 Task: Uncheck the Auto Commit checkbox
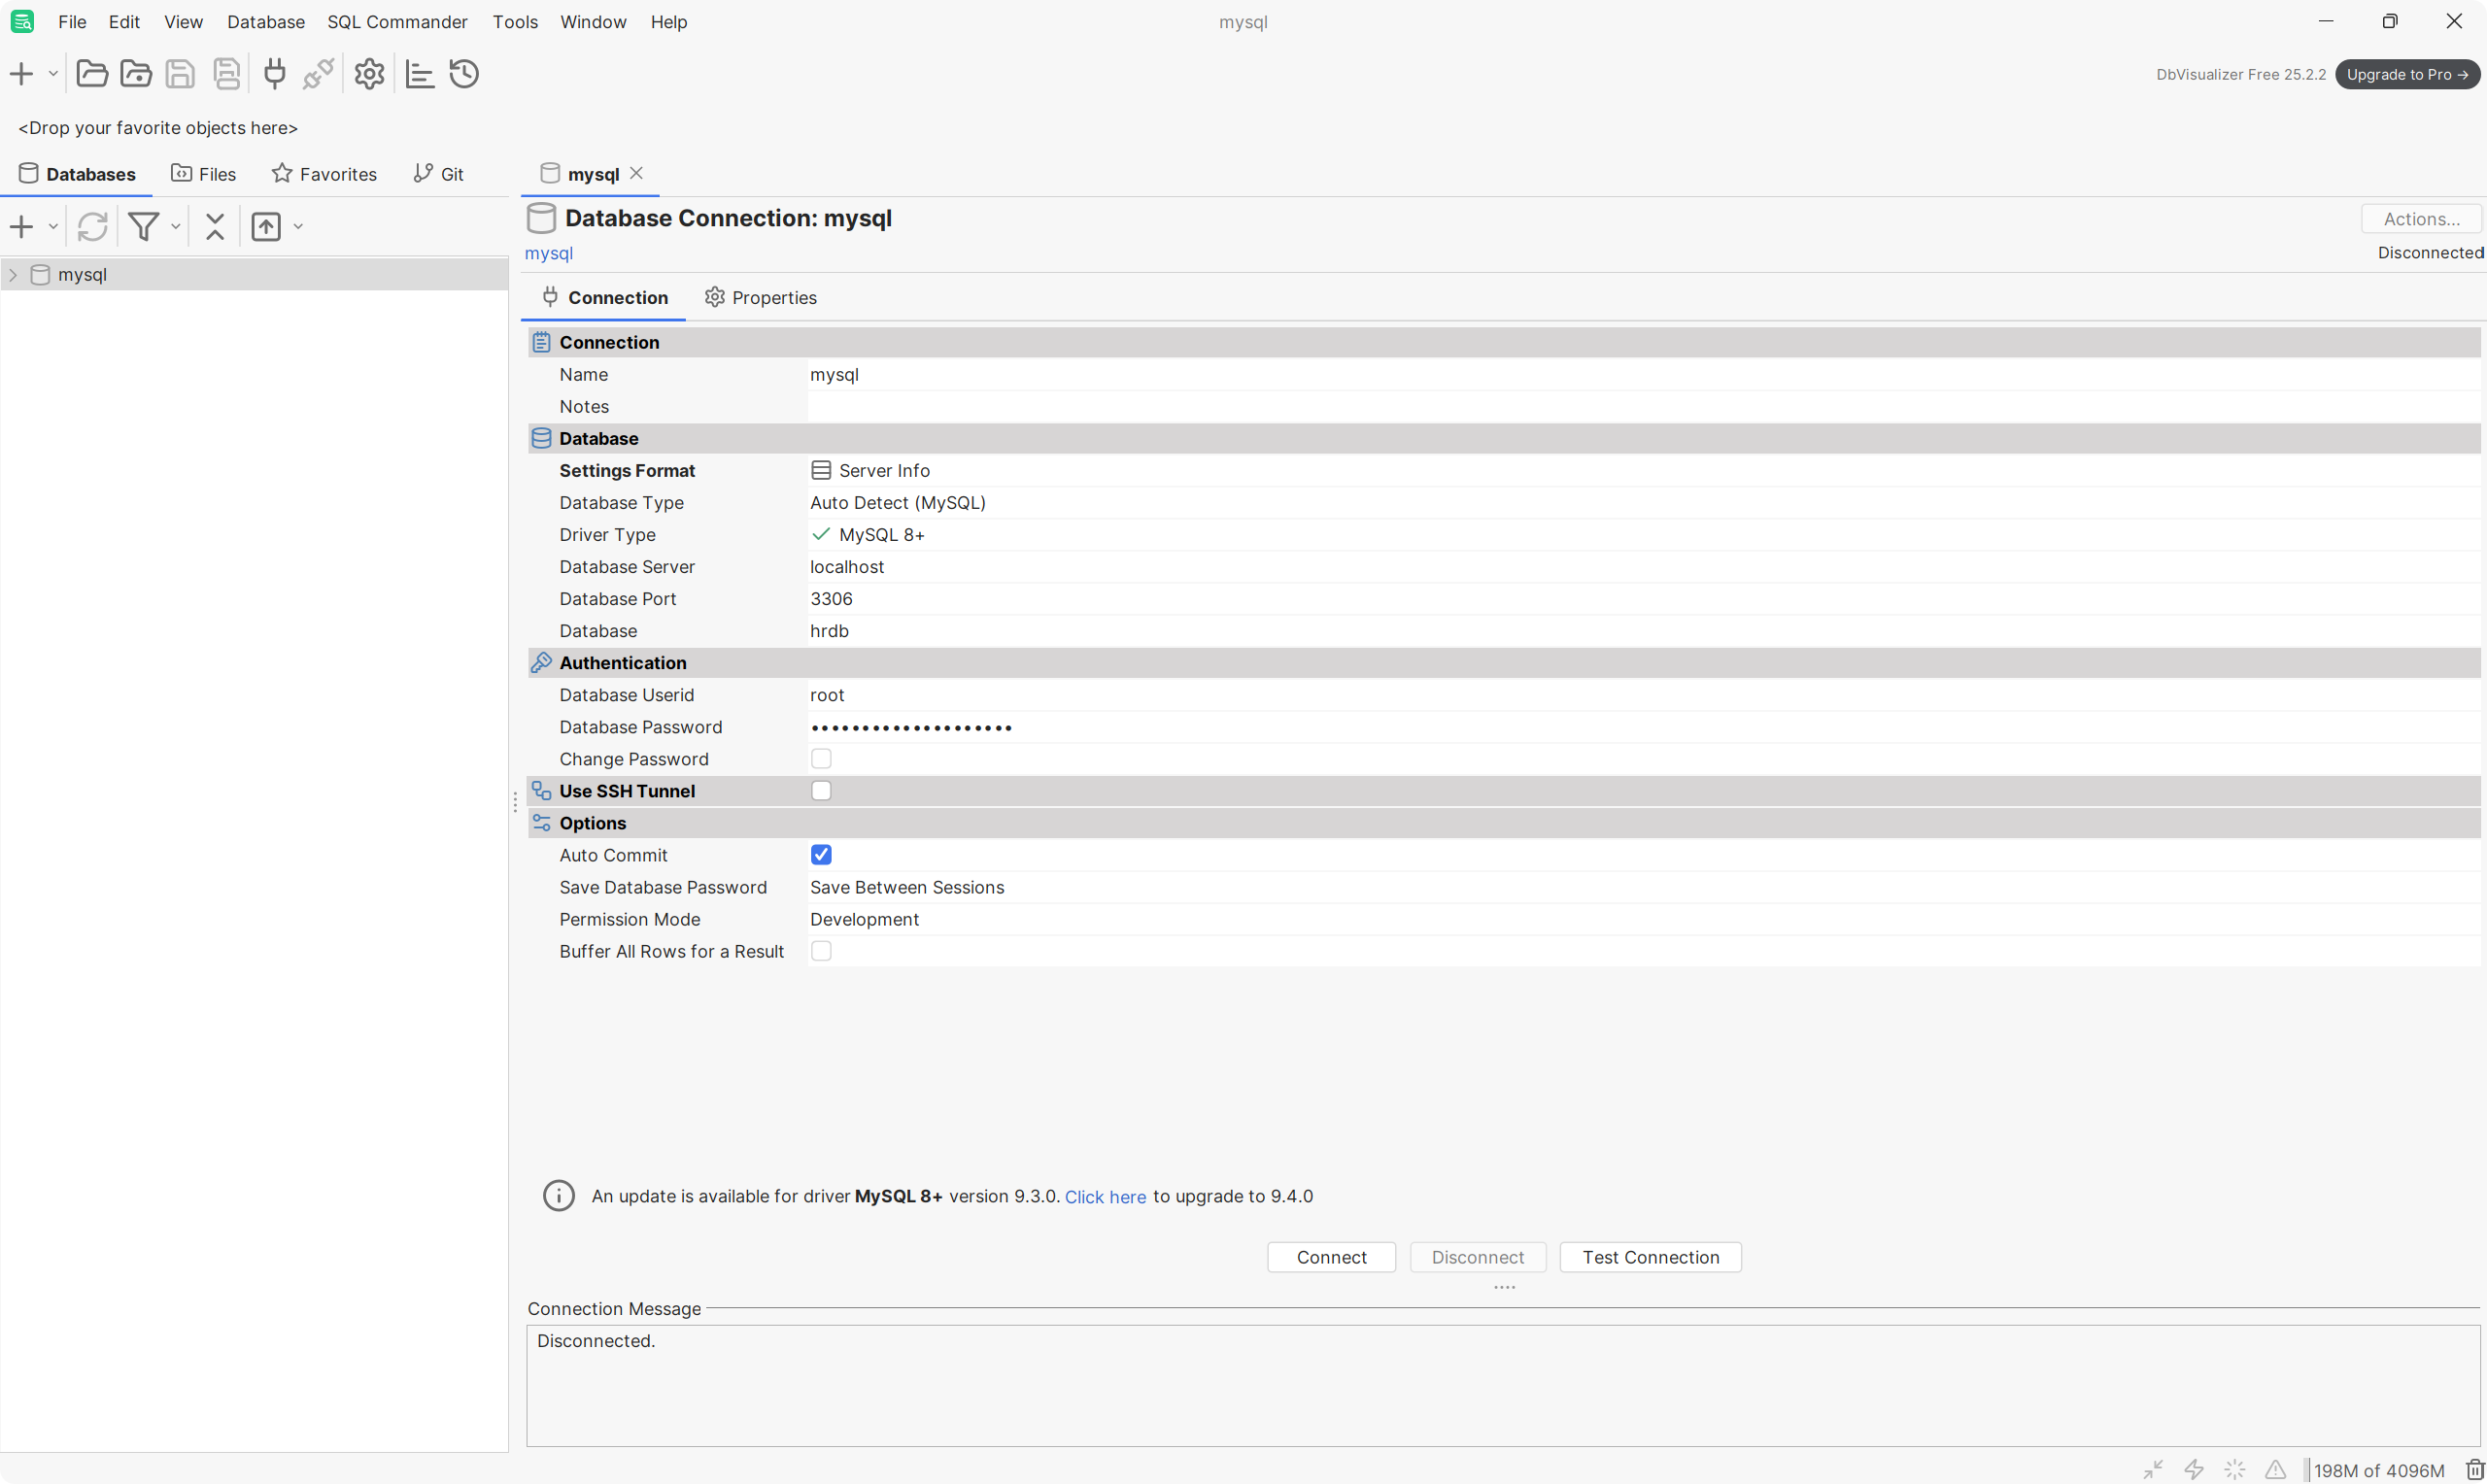coord(821,855)
